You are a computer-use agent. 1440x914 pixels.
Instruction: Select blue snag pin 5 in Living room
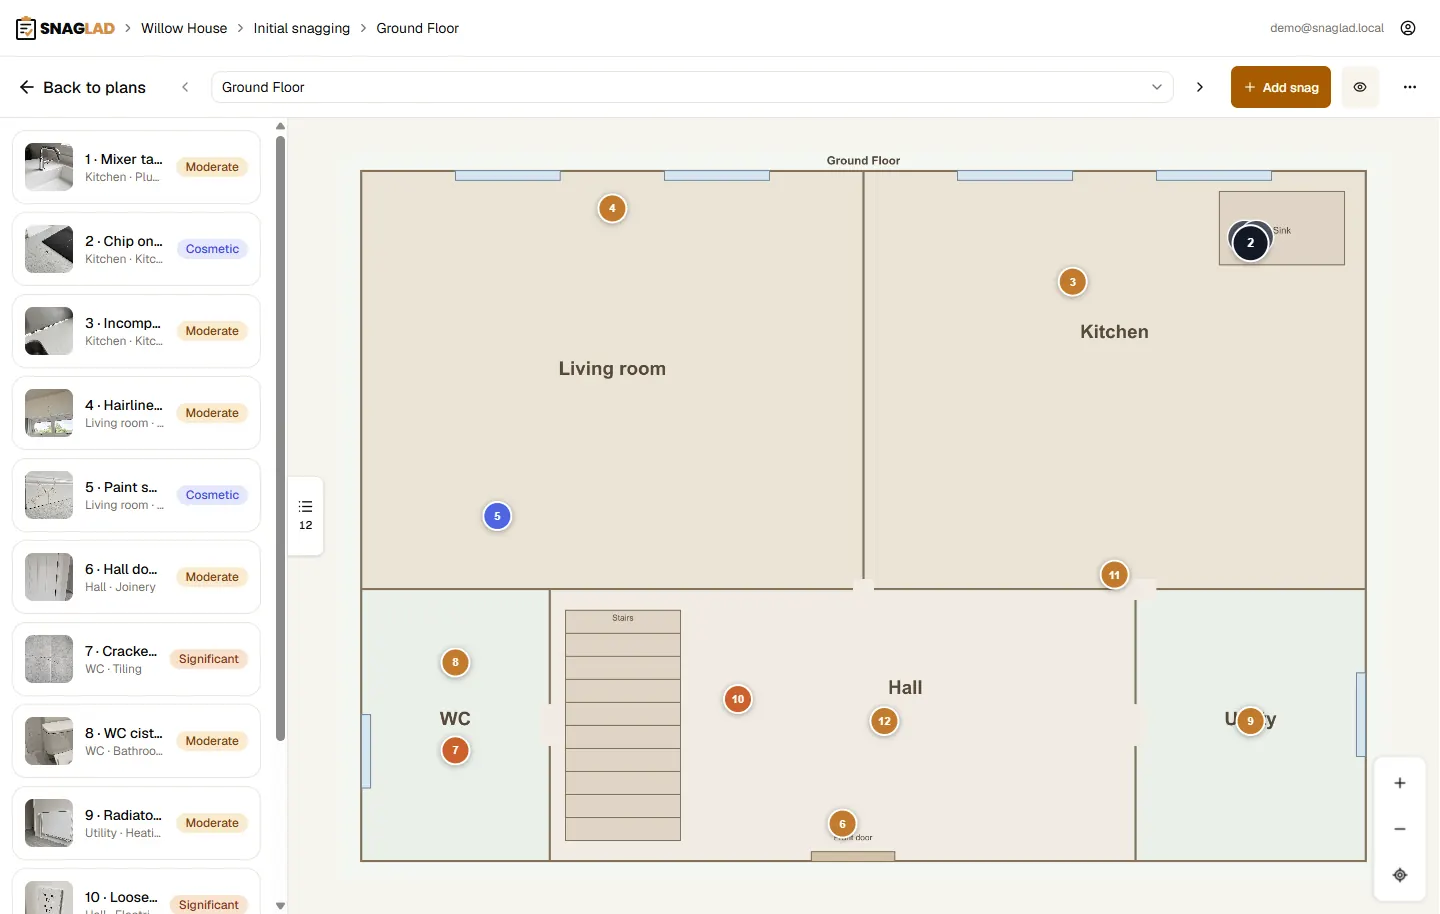497,516
